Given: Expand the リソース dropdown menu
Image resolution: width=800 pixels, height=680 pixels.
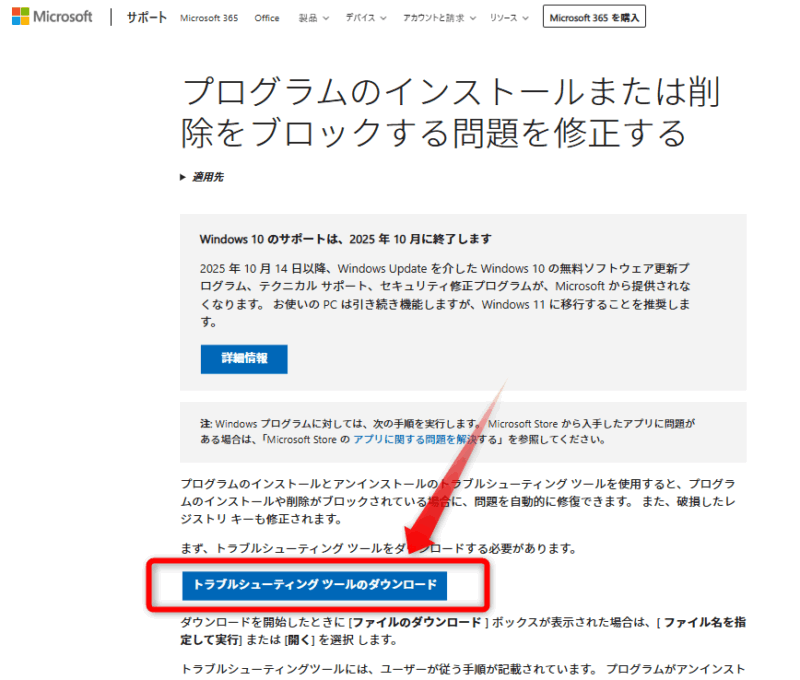Looking at the screenshot, I should point(509,18).
